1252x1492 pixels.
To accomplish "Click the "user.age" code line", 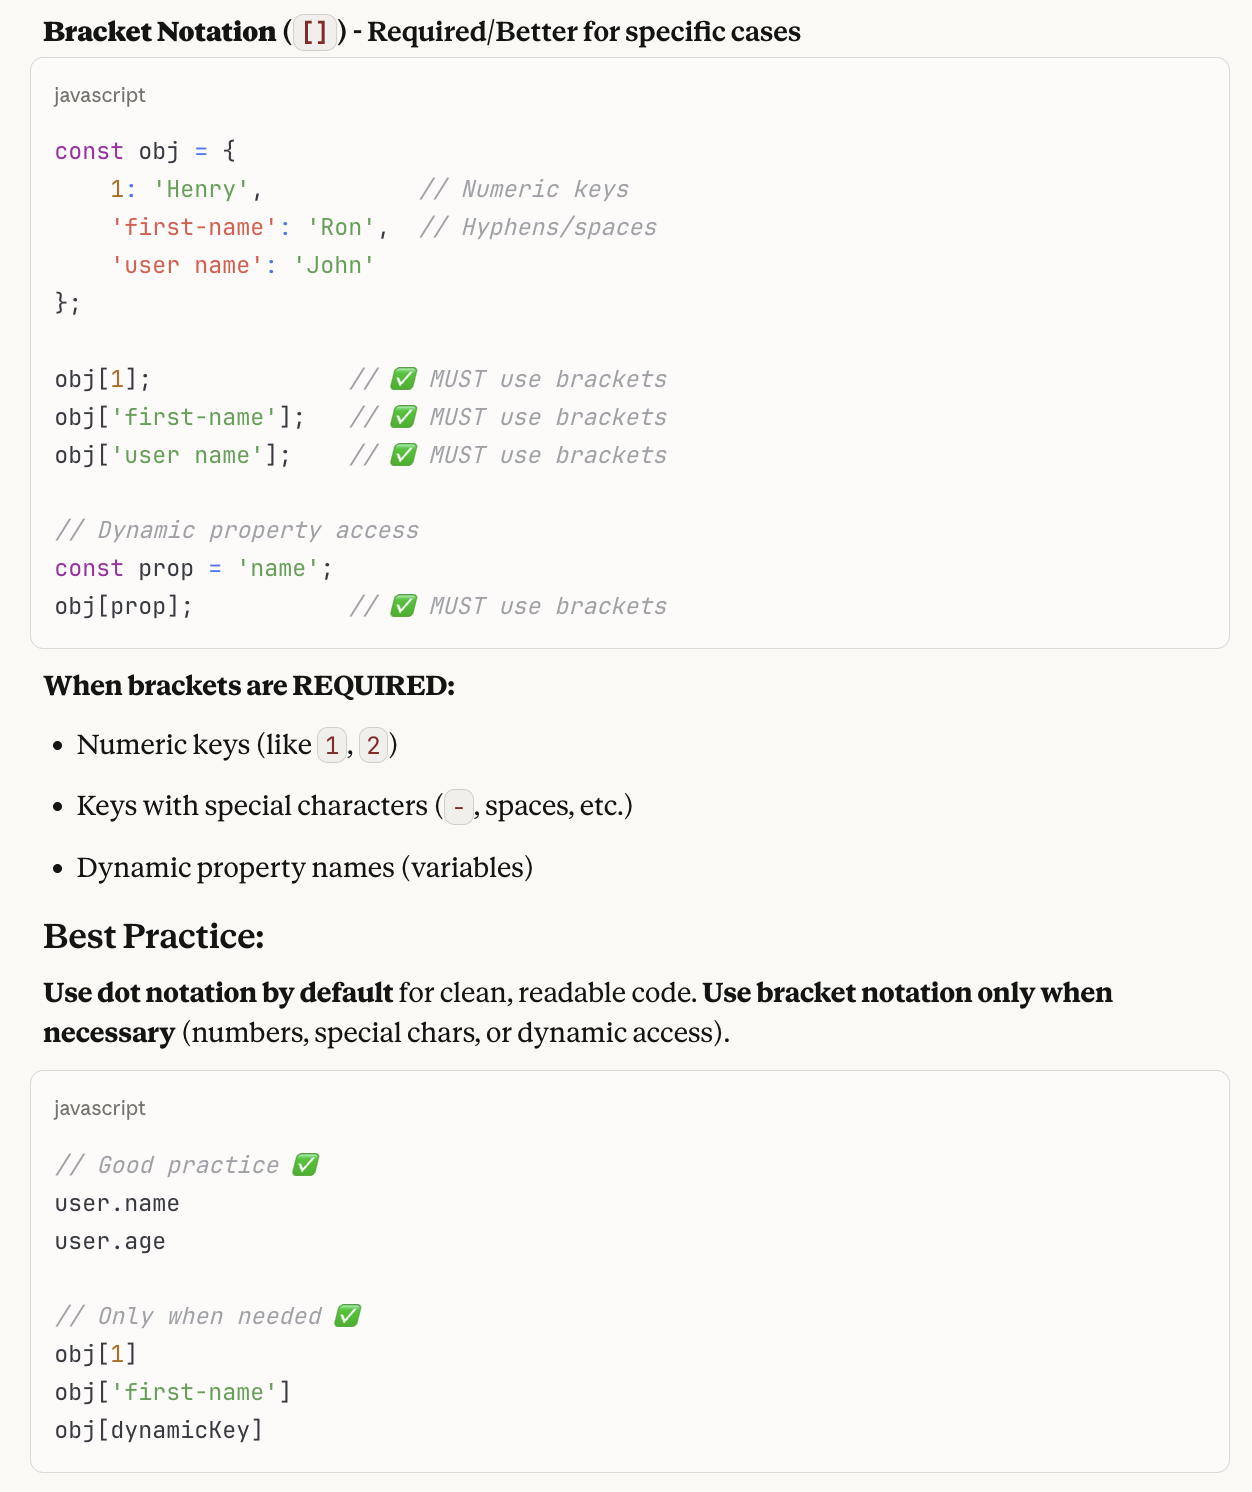I will pos(110,1241).
